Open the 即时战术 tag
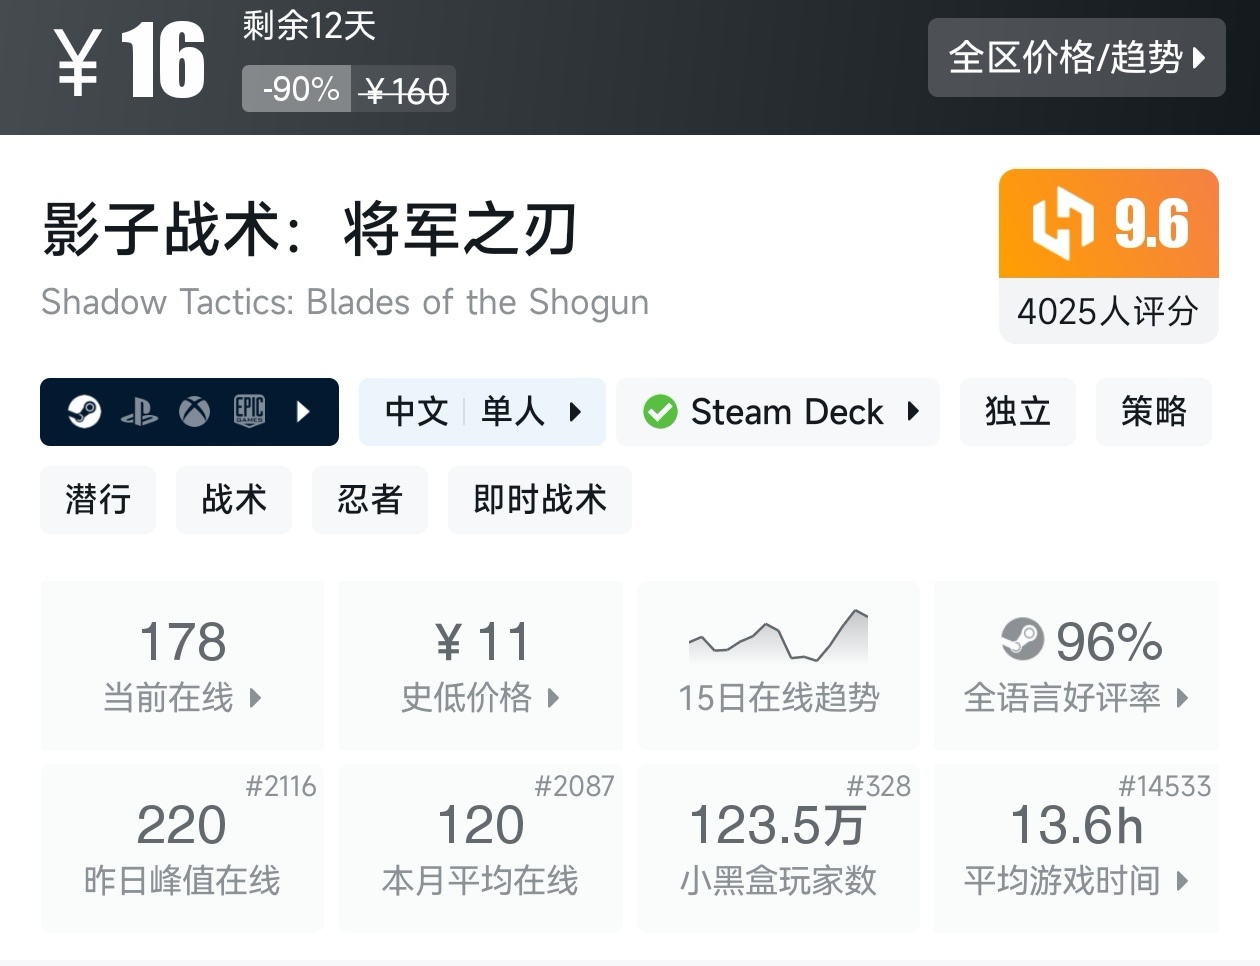 pos(539,499)
